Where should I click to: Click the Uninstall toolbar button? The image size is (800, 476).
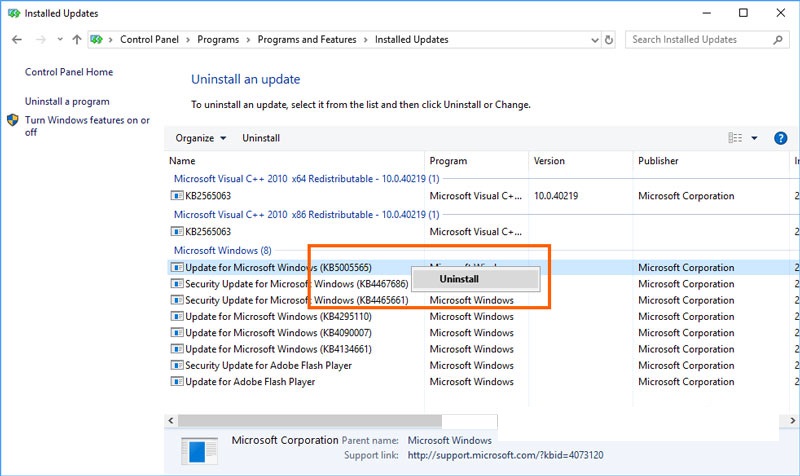coord(261,138)
